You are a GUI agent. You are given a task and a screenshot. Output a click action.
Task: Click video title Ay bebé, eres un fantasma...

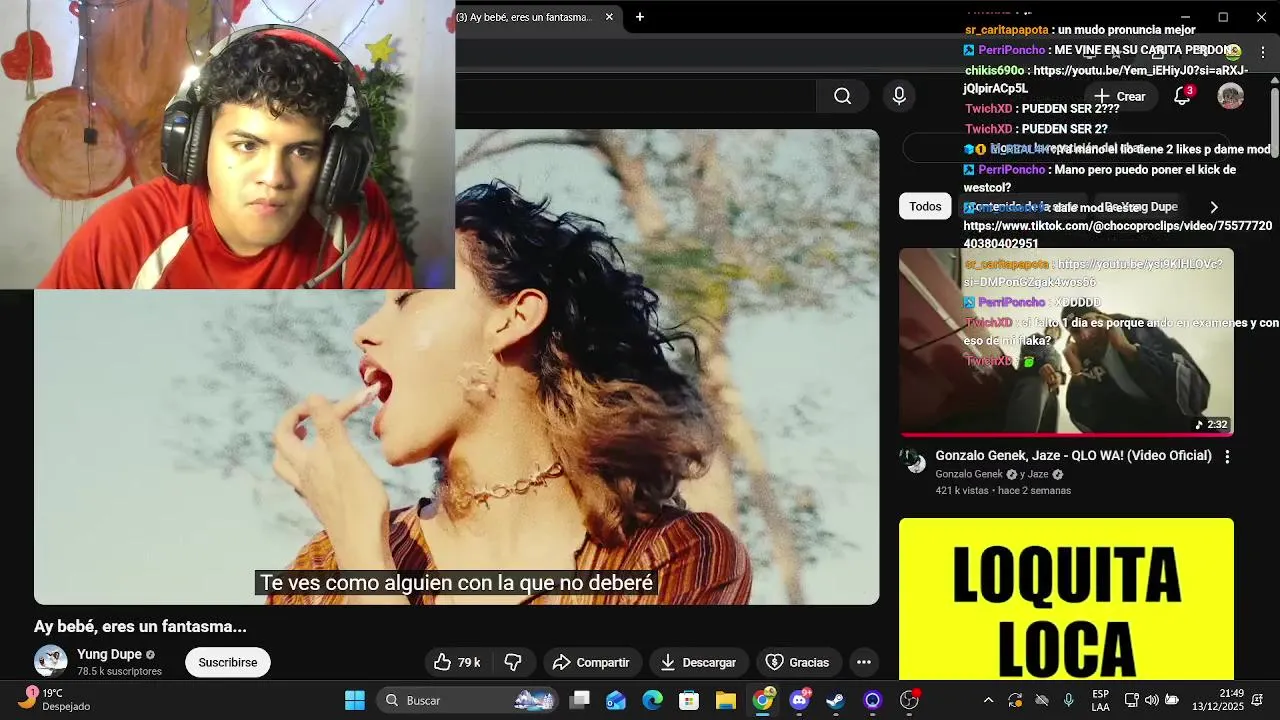click(140, 626)
